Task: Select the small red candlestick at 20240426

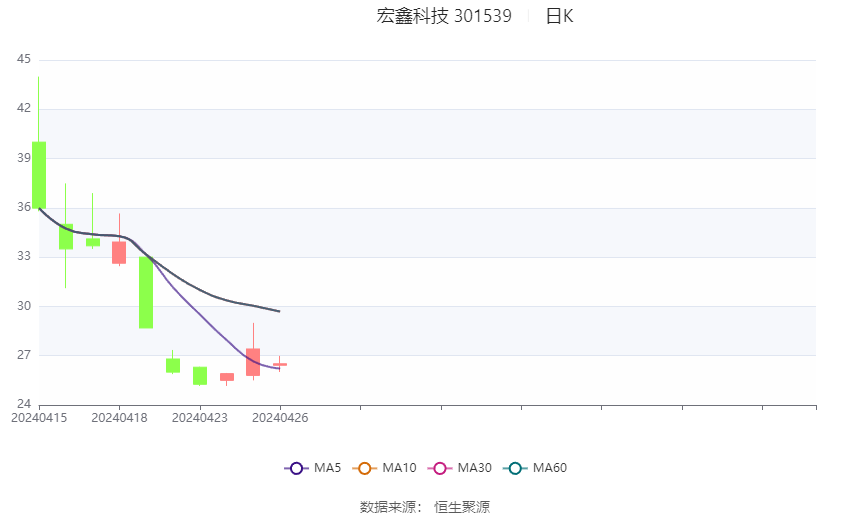Action: (280, 365)
